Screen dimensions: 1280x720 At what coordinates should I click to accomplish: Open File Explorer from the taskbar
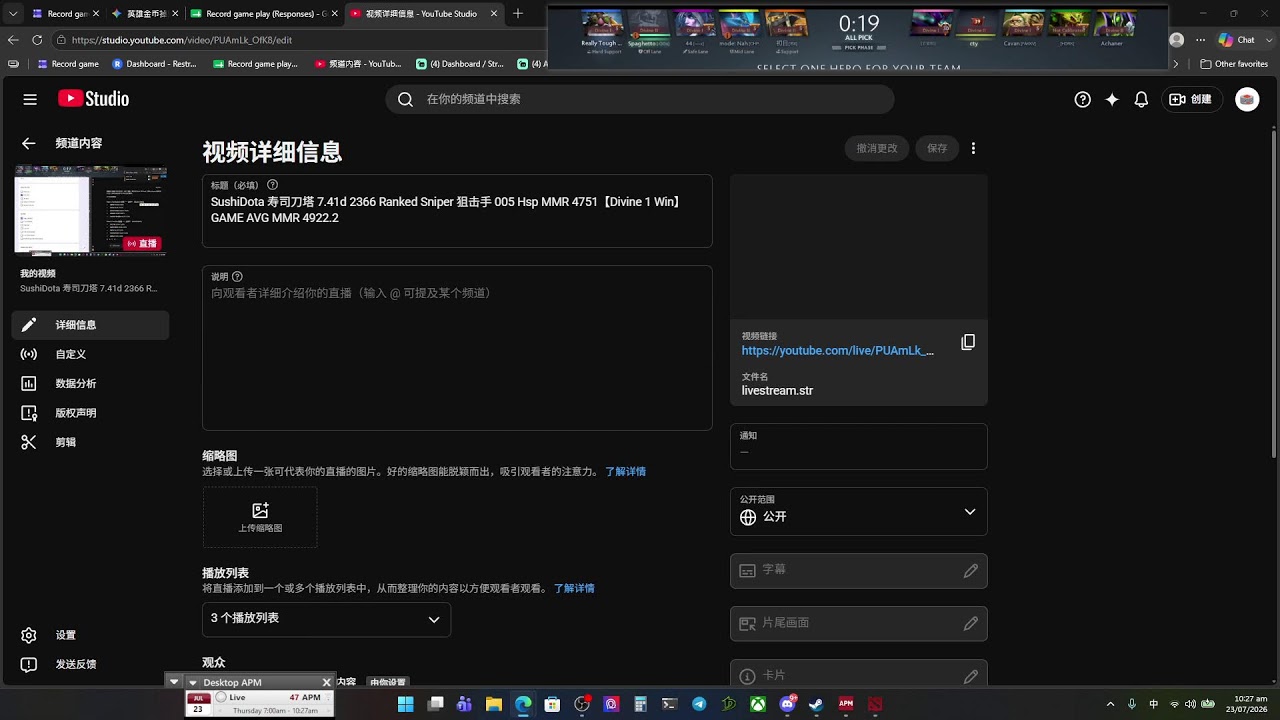pos(494,704)
